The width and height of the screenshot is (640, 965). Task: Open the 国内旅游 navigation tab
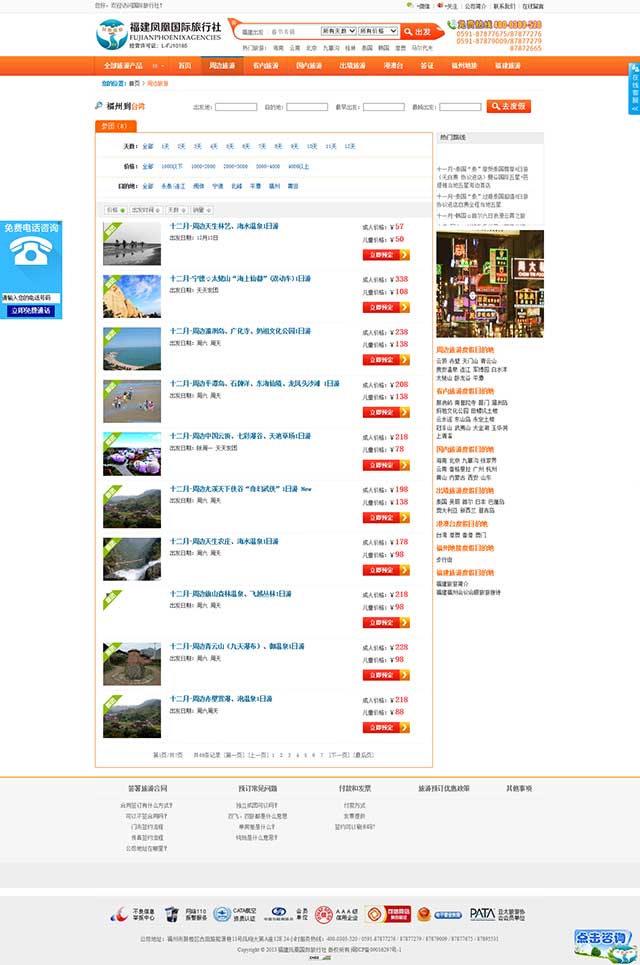(309, 66)
